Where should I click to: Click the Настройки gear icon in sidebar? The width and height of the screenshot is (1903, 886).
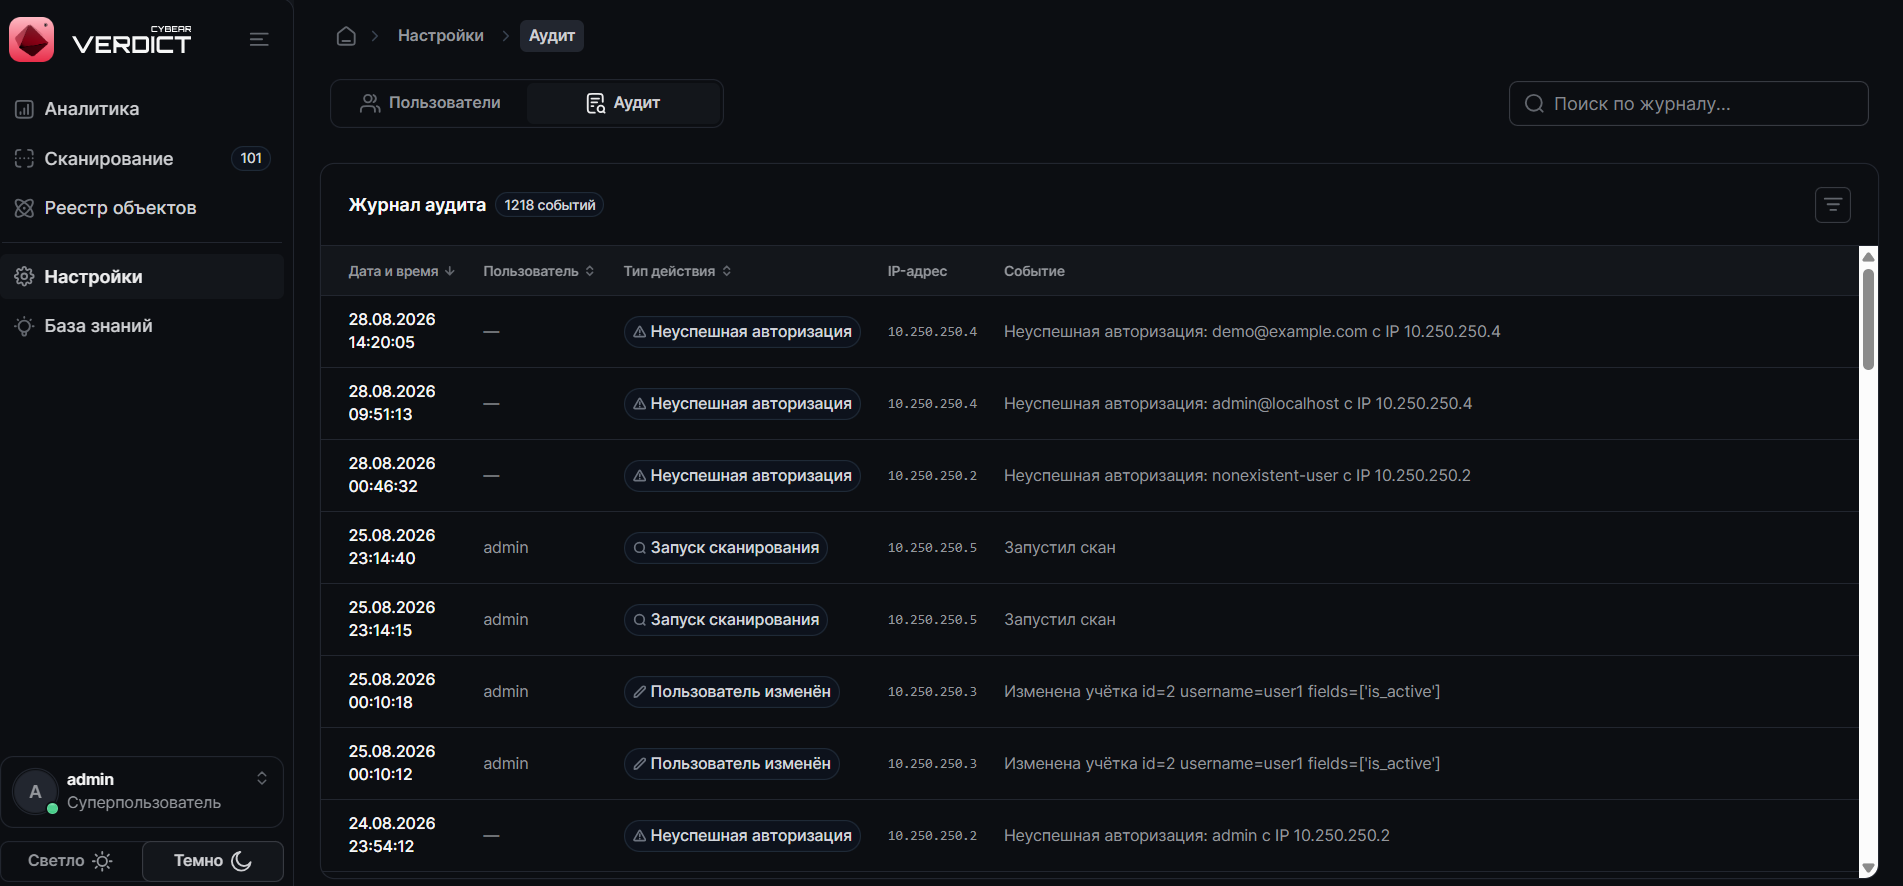[24, 277]
